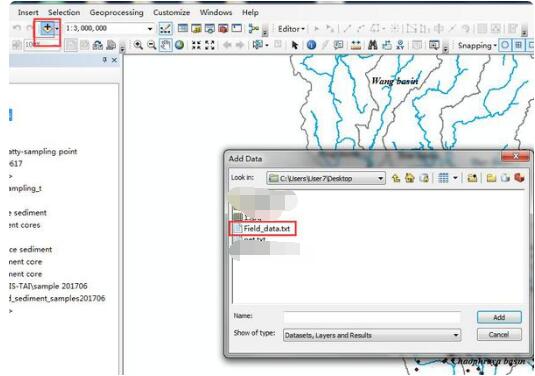Select the Zoom In magnifier tool
The height and width of the screenshot is (376, 535).
[138, 45]
